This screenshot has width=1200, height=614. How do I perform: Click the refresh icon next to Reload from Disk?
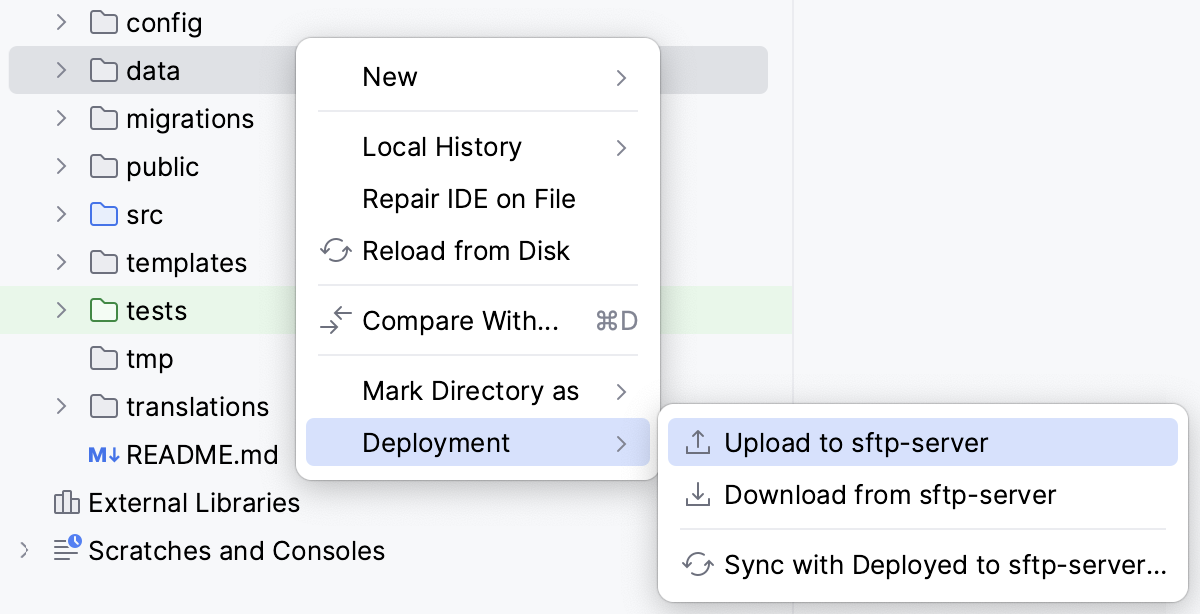pos(335,251)
